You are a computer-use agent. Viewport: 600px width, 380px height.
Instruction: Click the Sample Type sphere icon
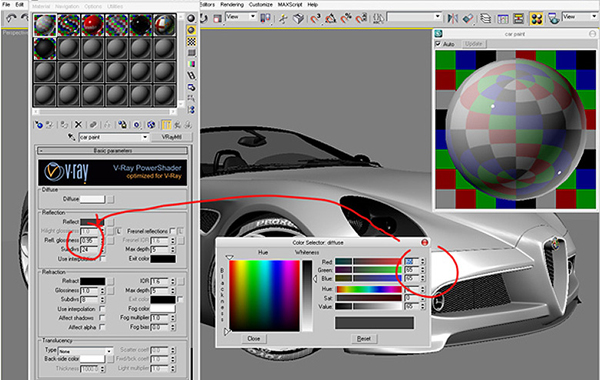[x=191, y=18]
